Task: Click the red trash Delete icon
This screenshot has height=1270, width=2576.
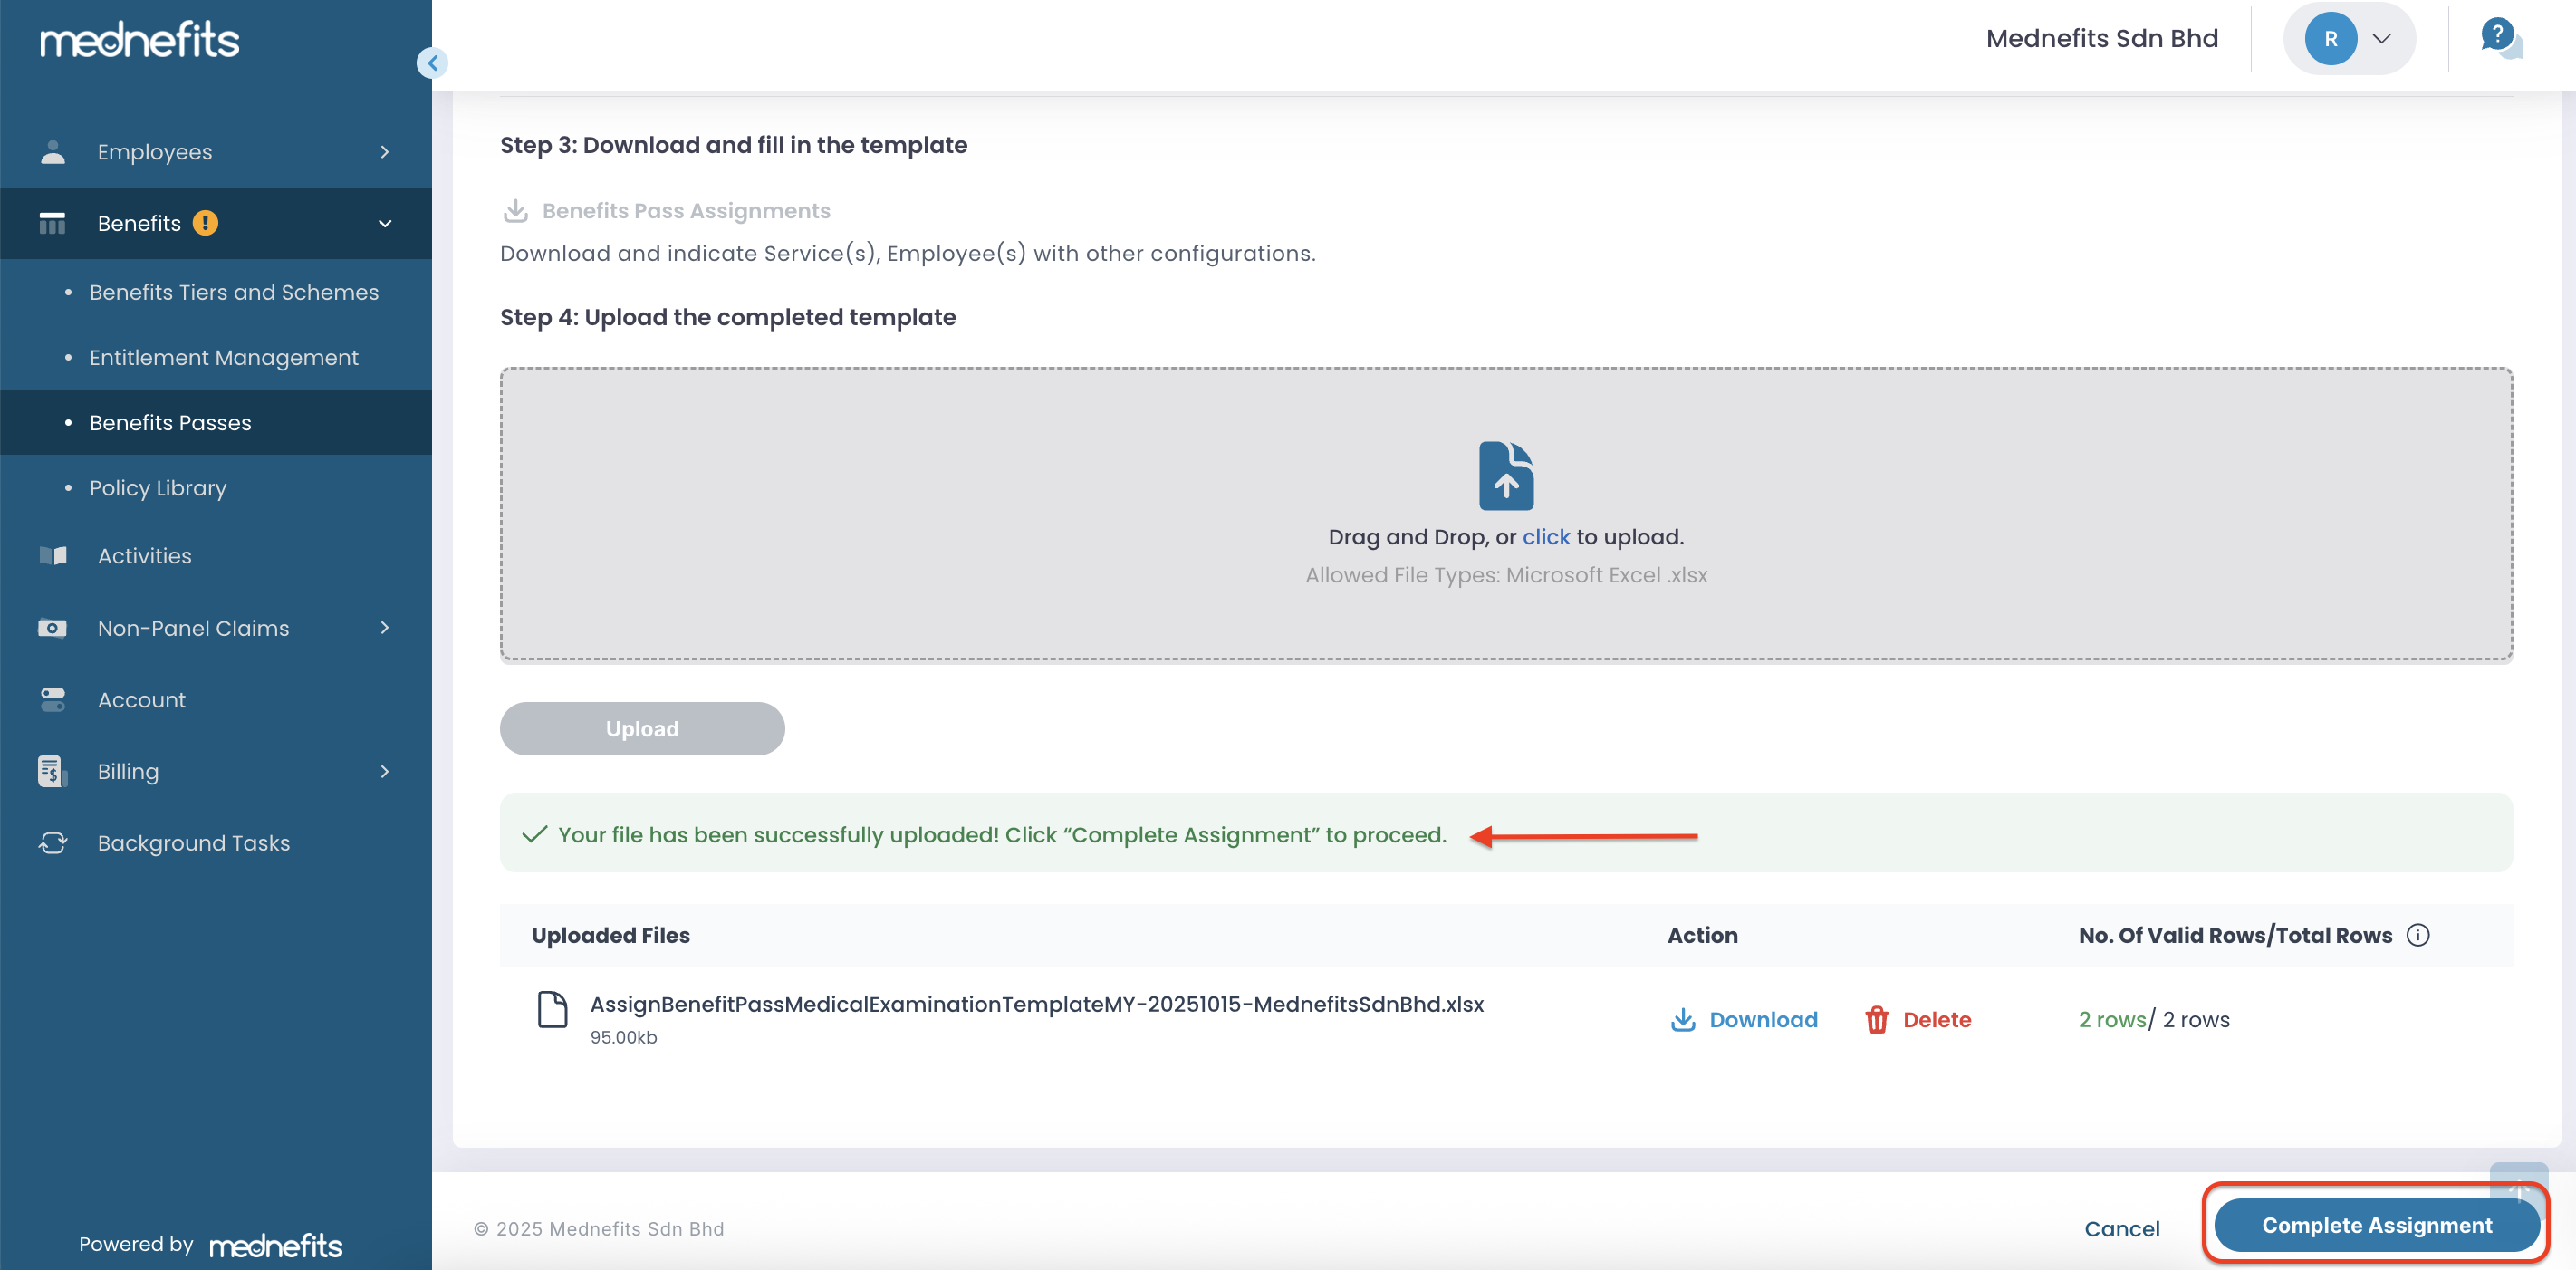Action: [x=1876, y=1019]
